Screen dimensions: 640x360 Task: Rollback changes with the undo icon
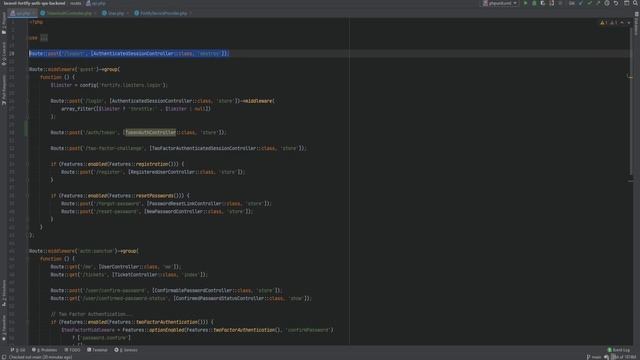pyautogui.click(x=616, y=3)
